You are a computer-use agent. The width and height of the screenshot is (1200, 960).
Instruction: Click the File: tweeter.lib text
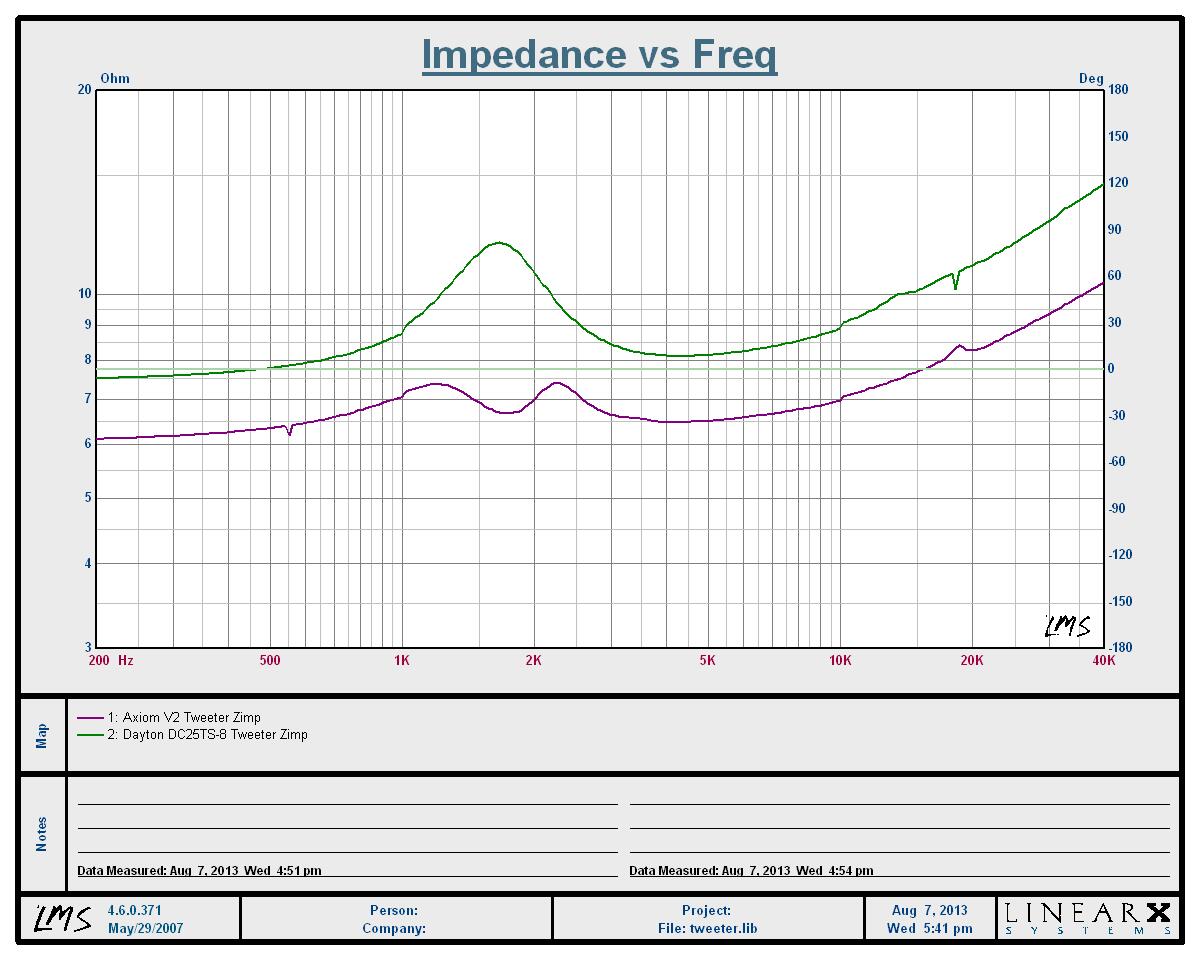pyautogui.click(x=706, y=928)
